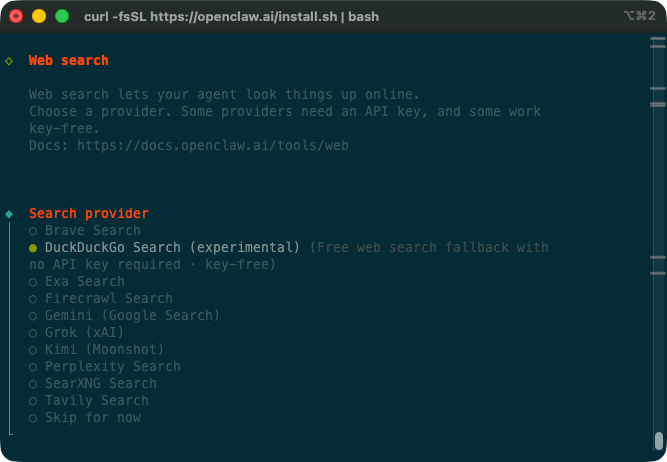Click the window title curl command text
This screenshot has height=462, width=667.
(231, 17)
